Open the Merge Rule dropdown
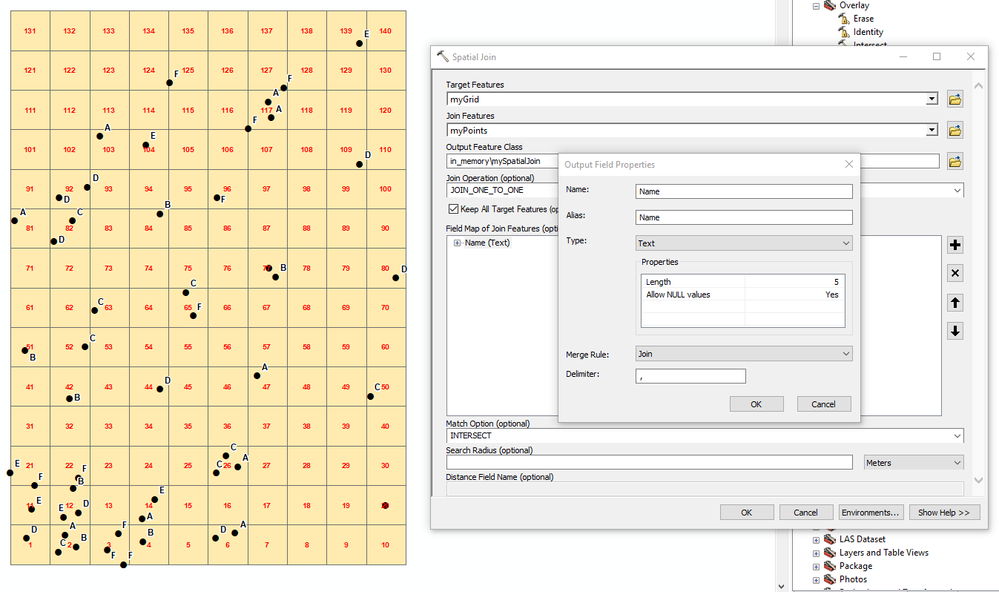This screenshot has width=999, height=592. [x=744, y=354]
